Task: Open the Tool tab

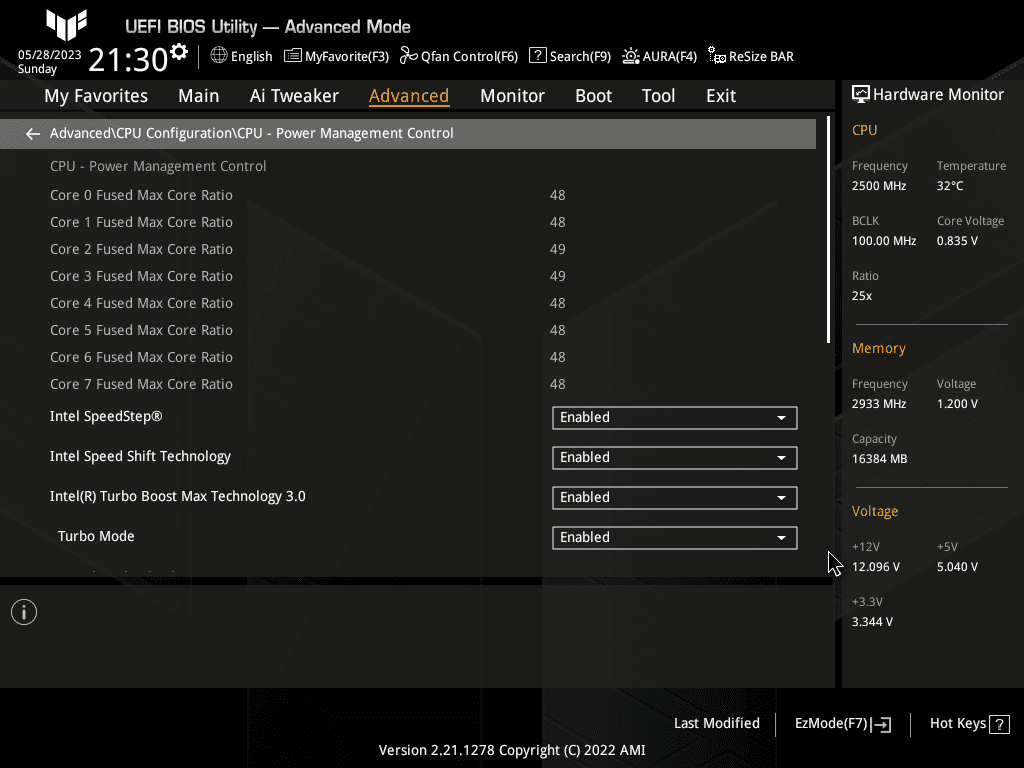Action: (658, 96)
